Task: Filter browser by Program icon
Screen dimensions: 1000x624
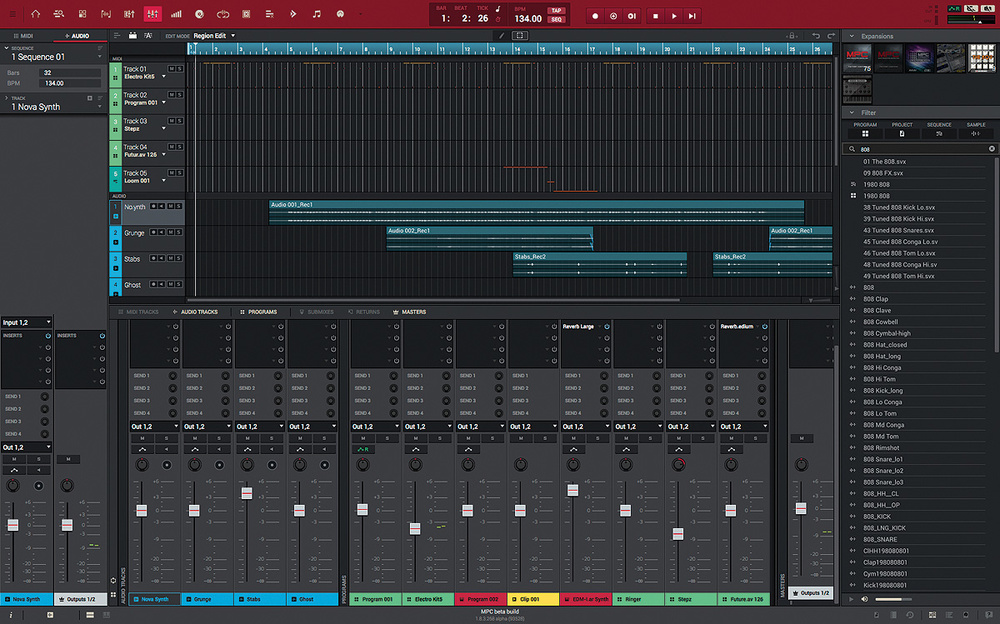Action: (x=865, y=134)
